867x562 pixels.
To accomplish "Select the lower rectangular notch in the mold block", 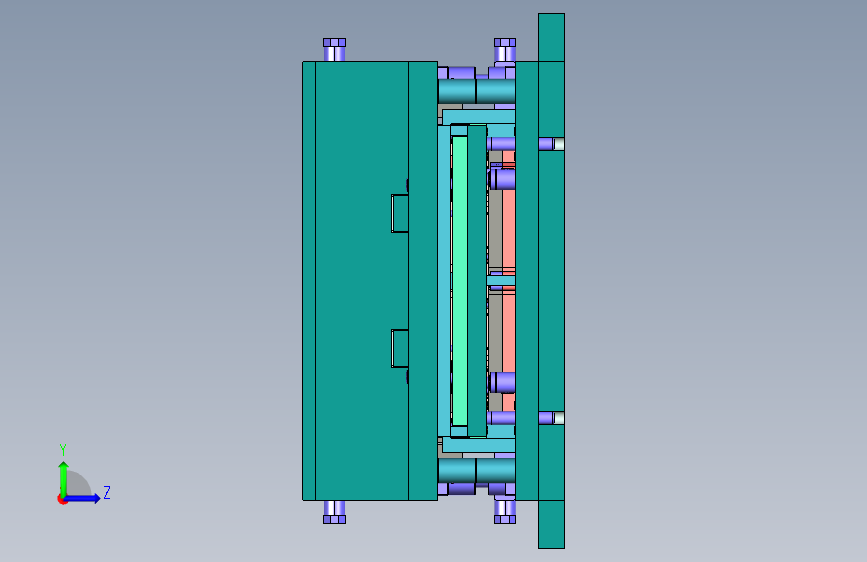I will click(x=400, y=348).
